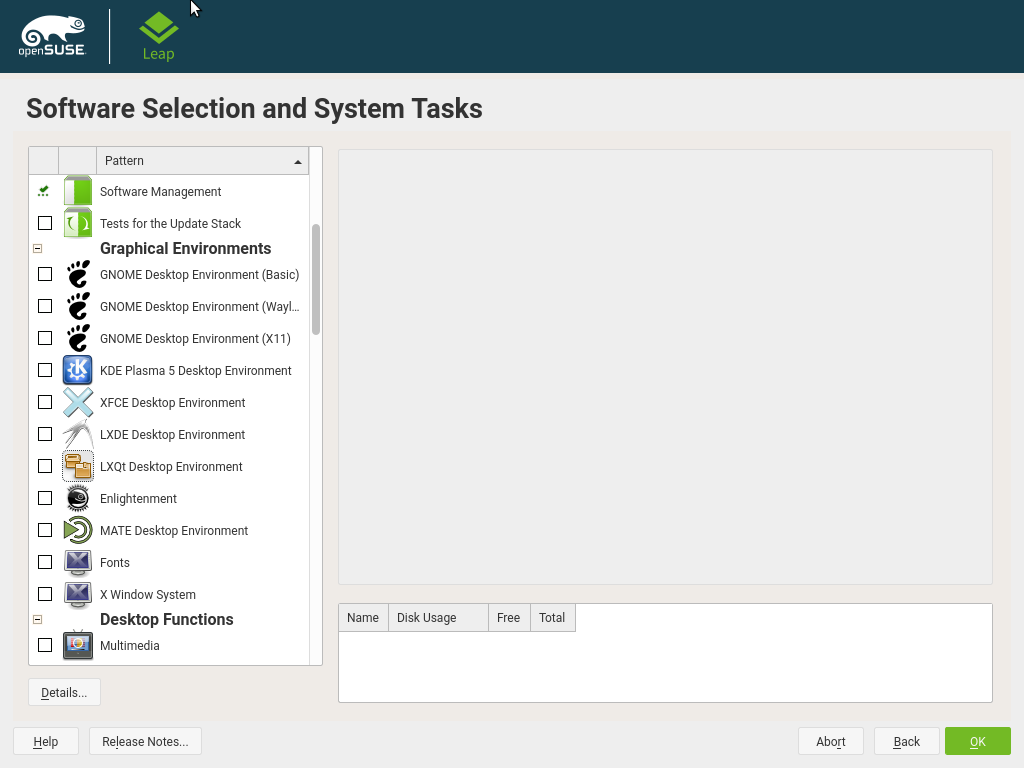Select the MATE Desktop Environment label
This screenshot has width=1024, height=768.
tap(174, 530)
